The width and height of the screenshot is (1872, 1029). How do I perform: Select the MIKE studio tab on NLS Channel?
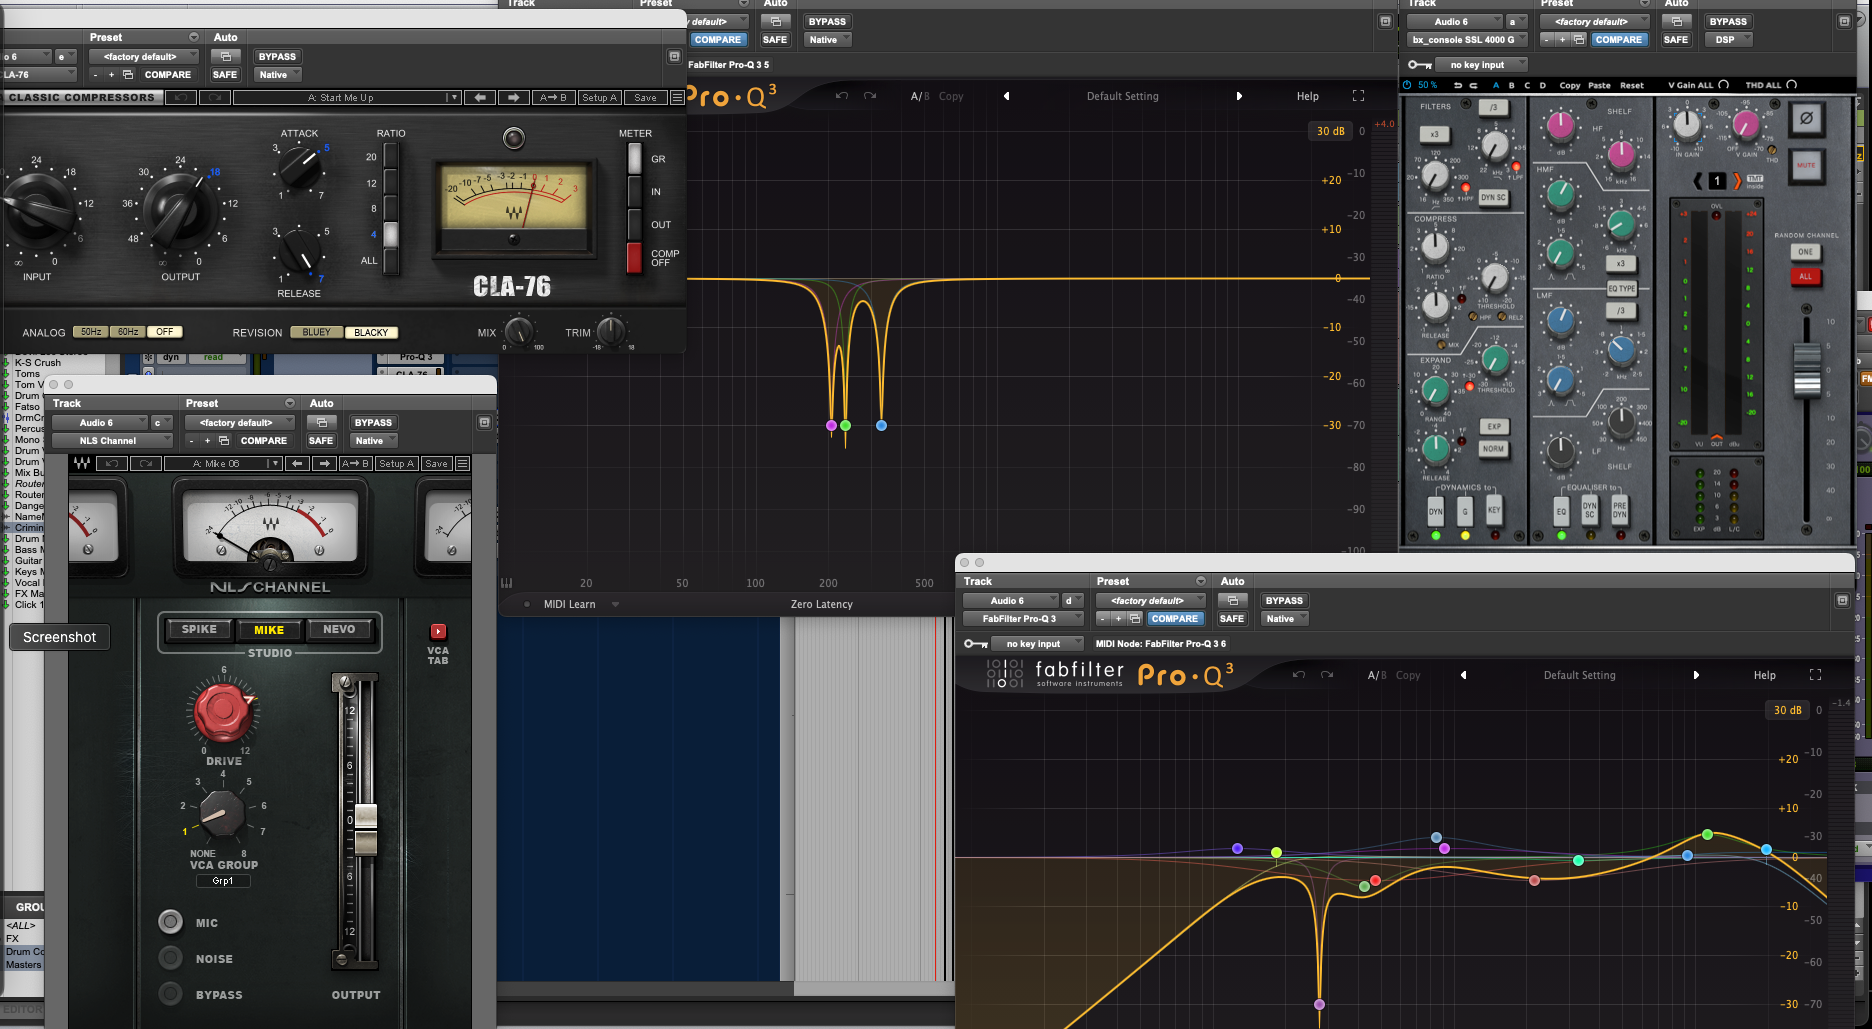click(x=269, y=629)
